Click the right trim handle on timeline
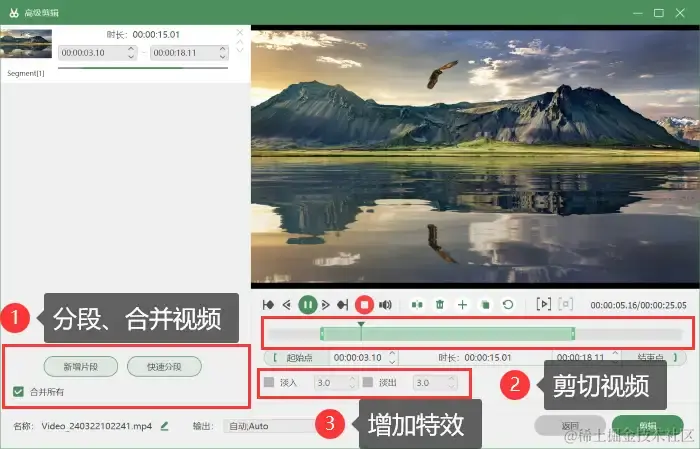The width and height of the screenshot is (700, 449). tap(573, 334)
